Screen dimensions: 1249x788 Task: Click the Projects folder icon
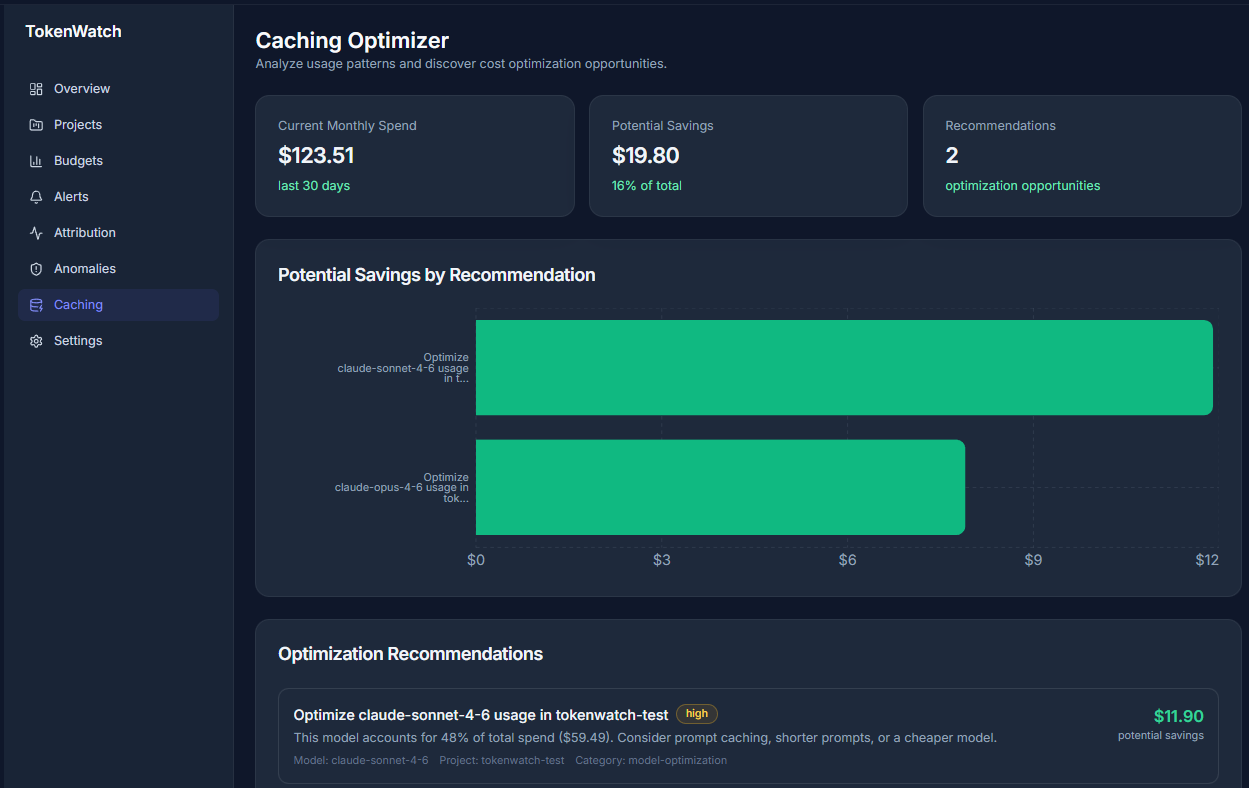[38, 124]
